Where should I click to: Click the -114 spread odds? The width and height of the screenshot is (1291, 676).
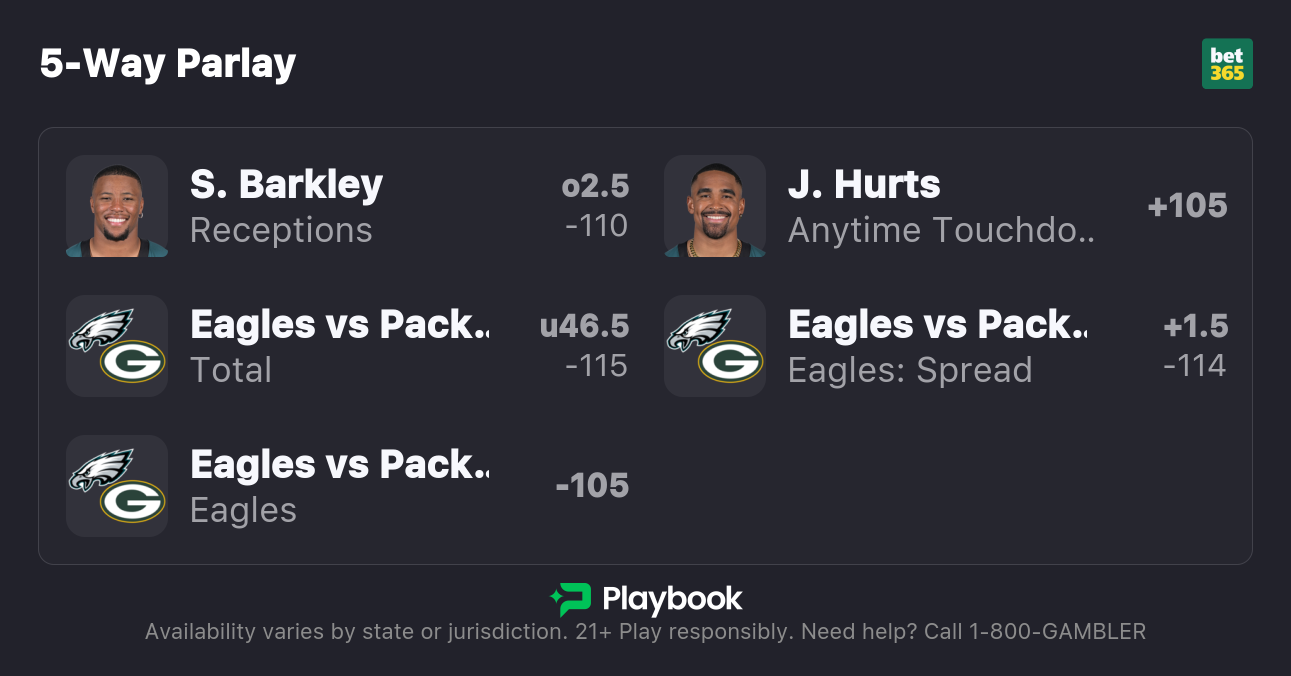[1194, 366]
